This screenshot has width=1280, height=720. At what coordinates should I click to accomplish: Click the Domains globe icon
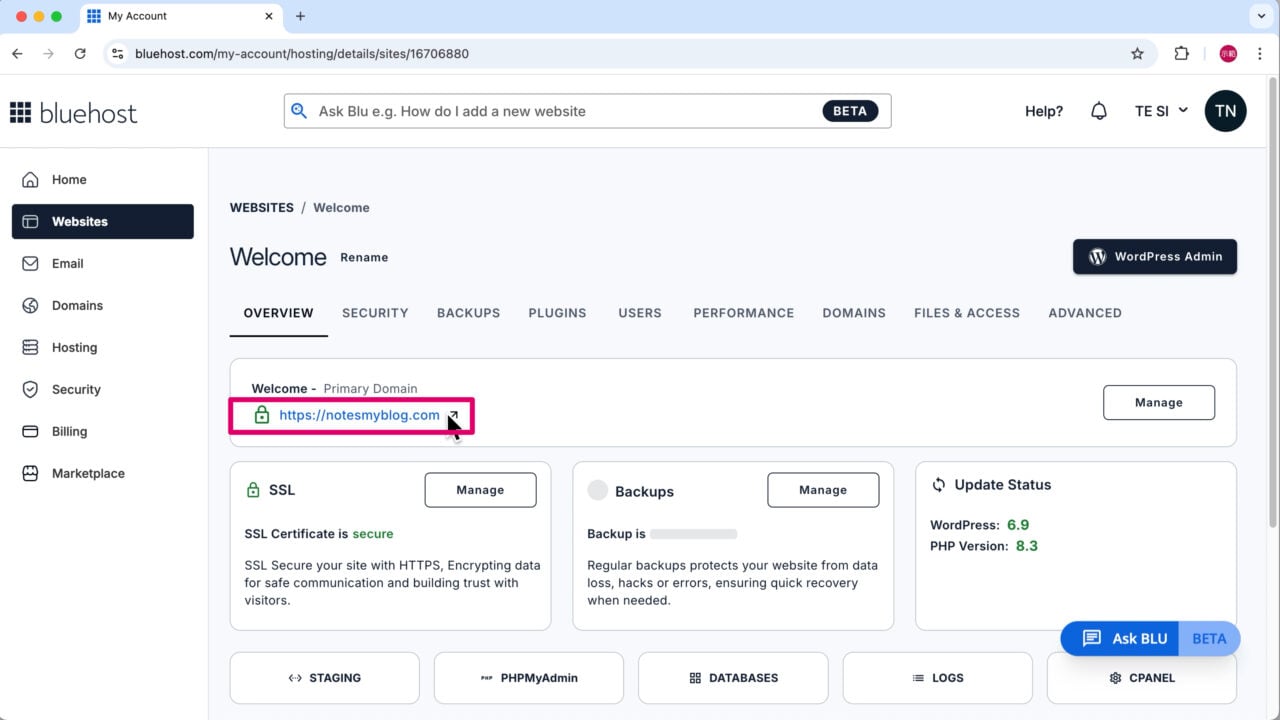point(31,305)
